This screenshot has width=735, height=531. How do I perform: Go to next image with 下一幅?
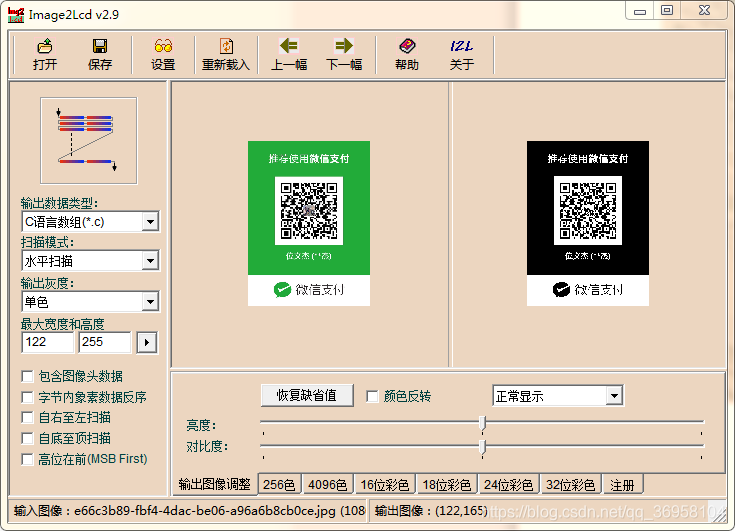click(x=344, y=54)
